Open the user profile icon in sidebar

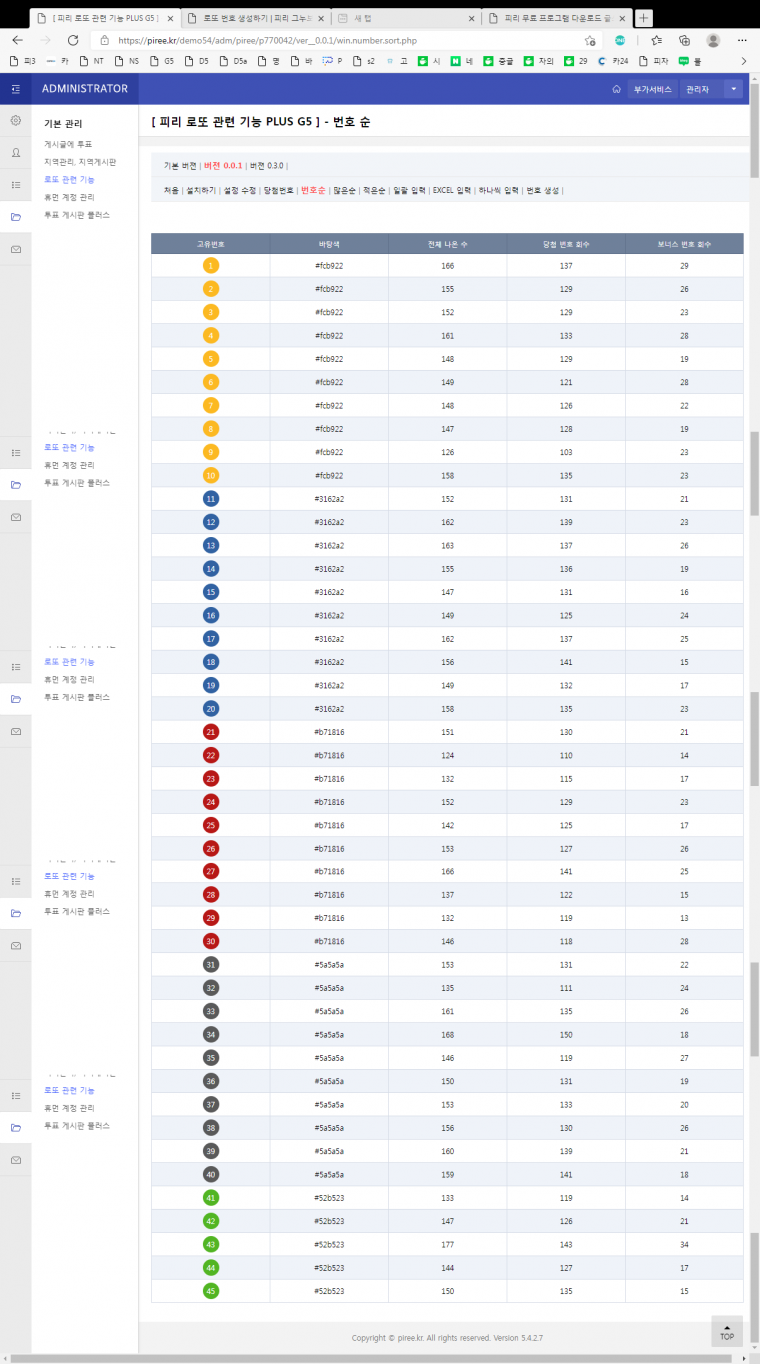15,153
